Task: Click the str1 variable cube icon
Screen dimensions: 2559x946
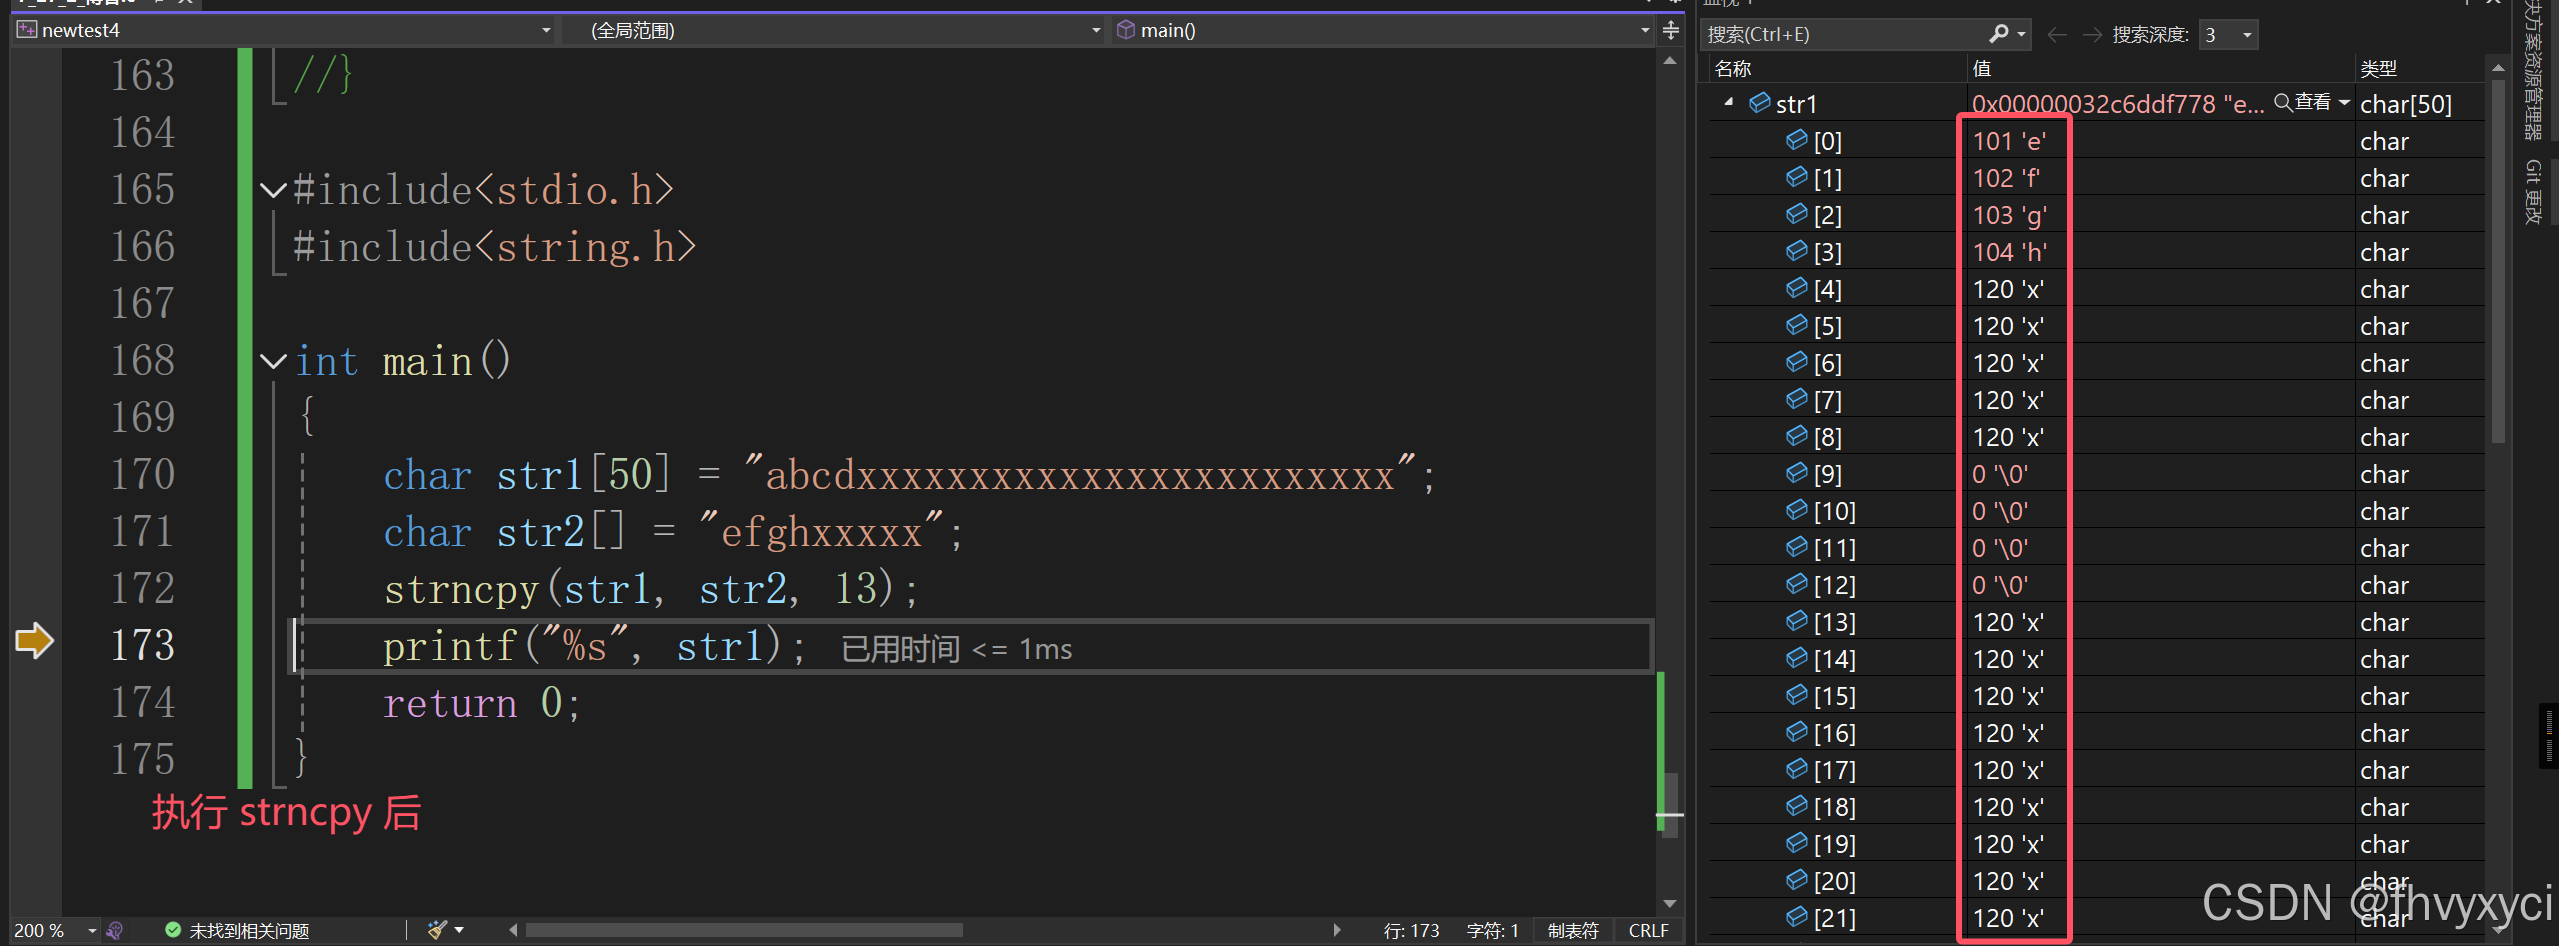Action: [1760, 103]
